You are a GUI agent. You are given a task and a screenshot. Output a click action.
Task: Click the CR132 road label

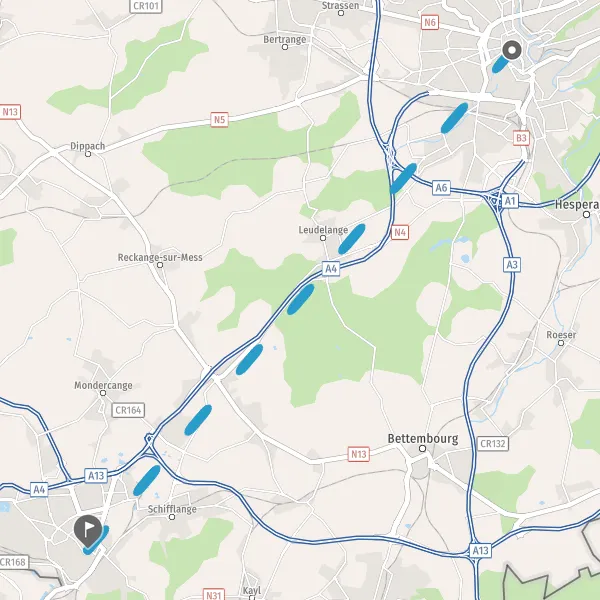(x=493, y=443)
